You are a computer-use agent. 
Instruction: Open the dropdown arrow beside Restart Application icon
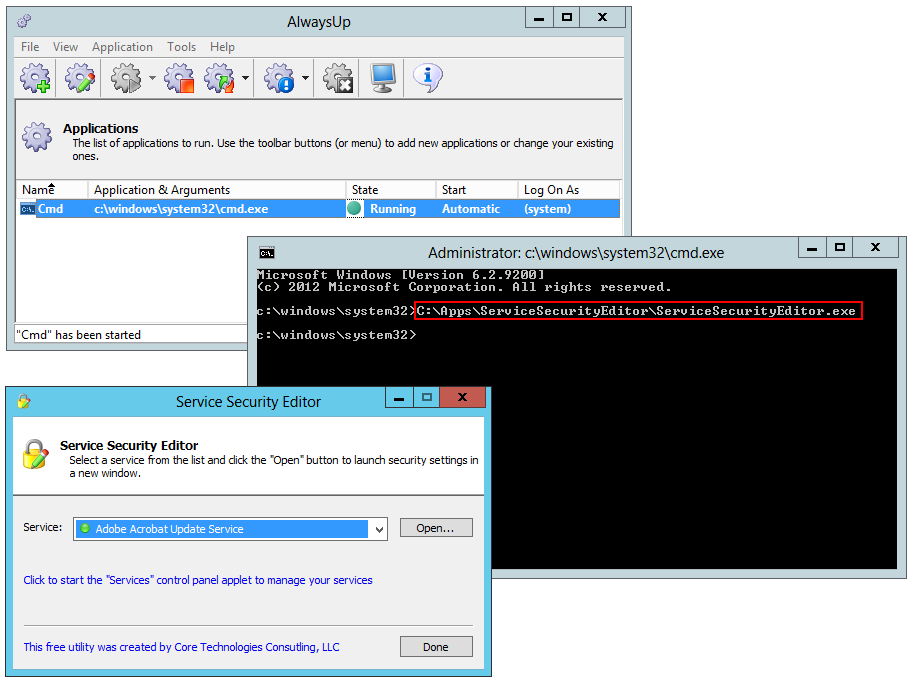[x=245, y=77]
